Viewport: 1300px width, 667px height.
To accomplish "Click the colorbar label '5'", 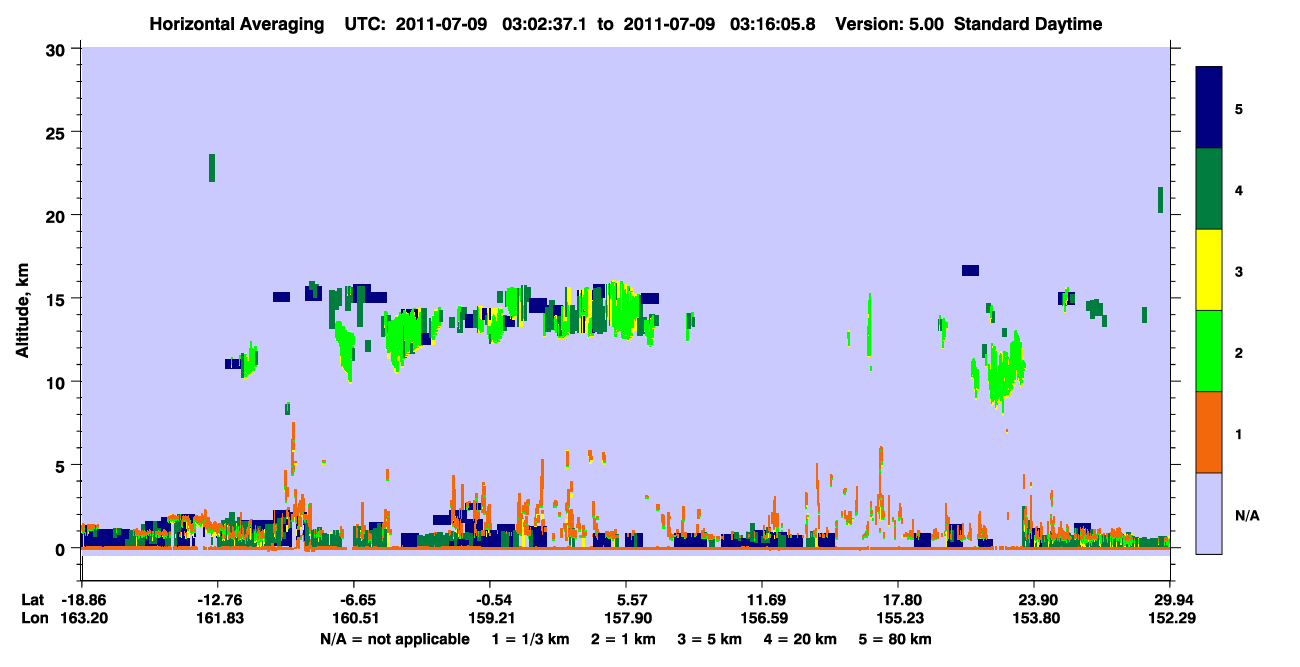I will point(1239,108).
